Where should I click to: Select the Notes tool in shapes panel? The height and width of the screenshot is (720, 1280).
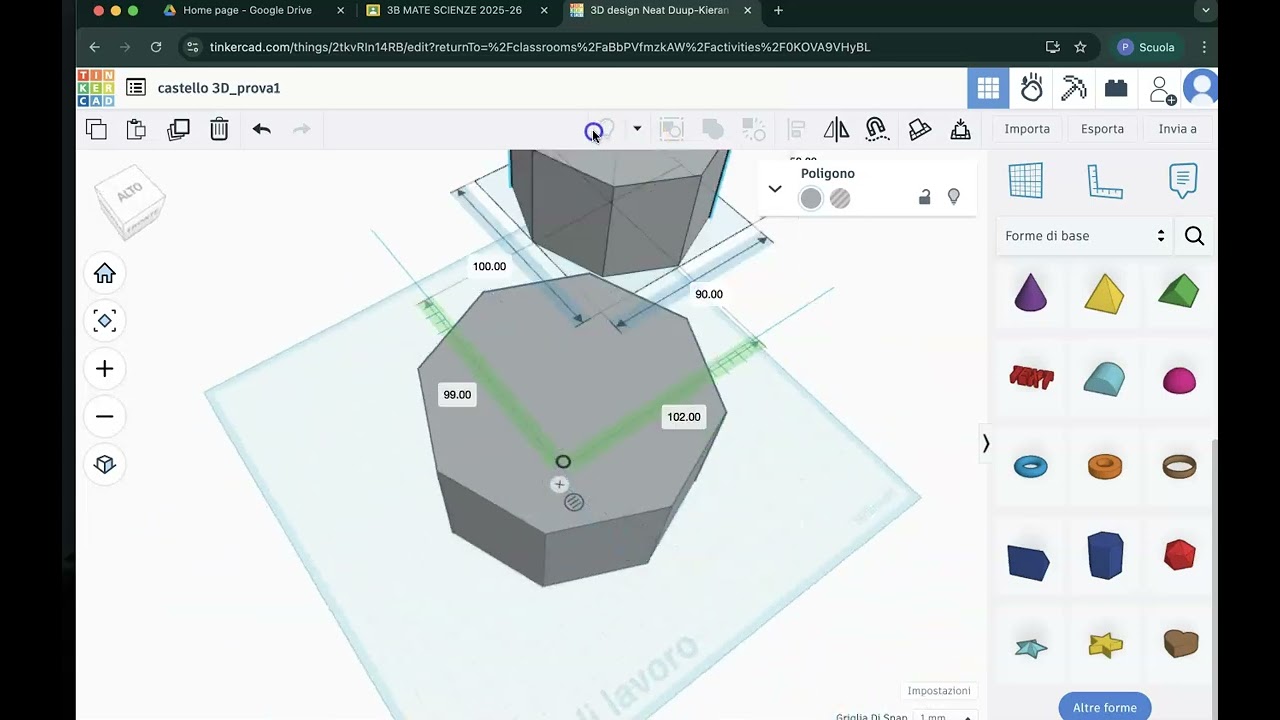coord(1183,181)
